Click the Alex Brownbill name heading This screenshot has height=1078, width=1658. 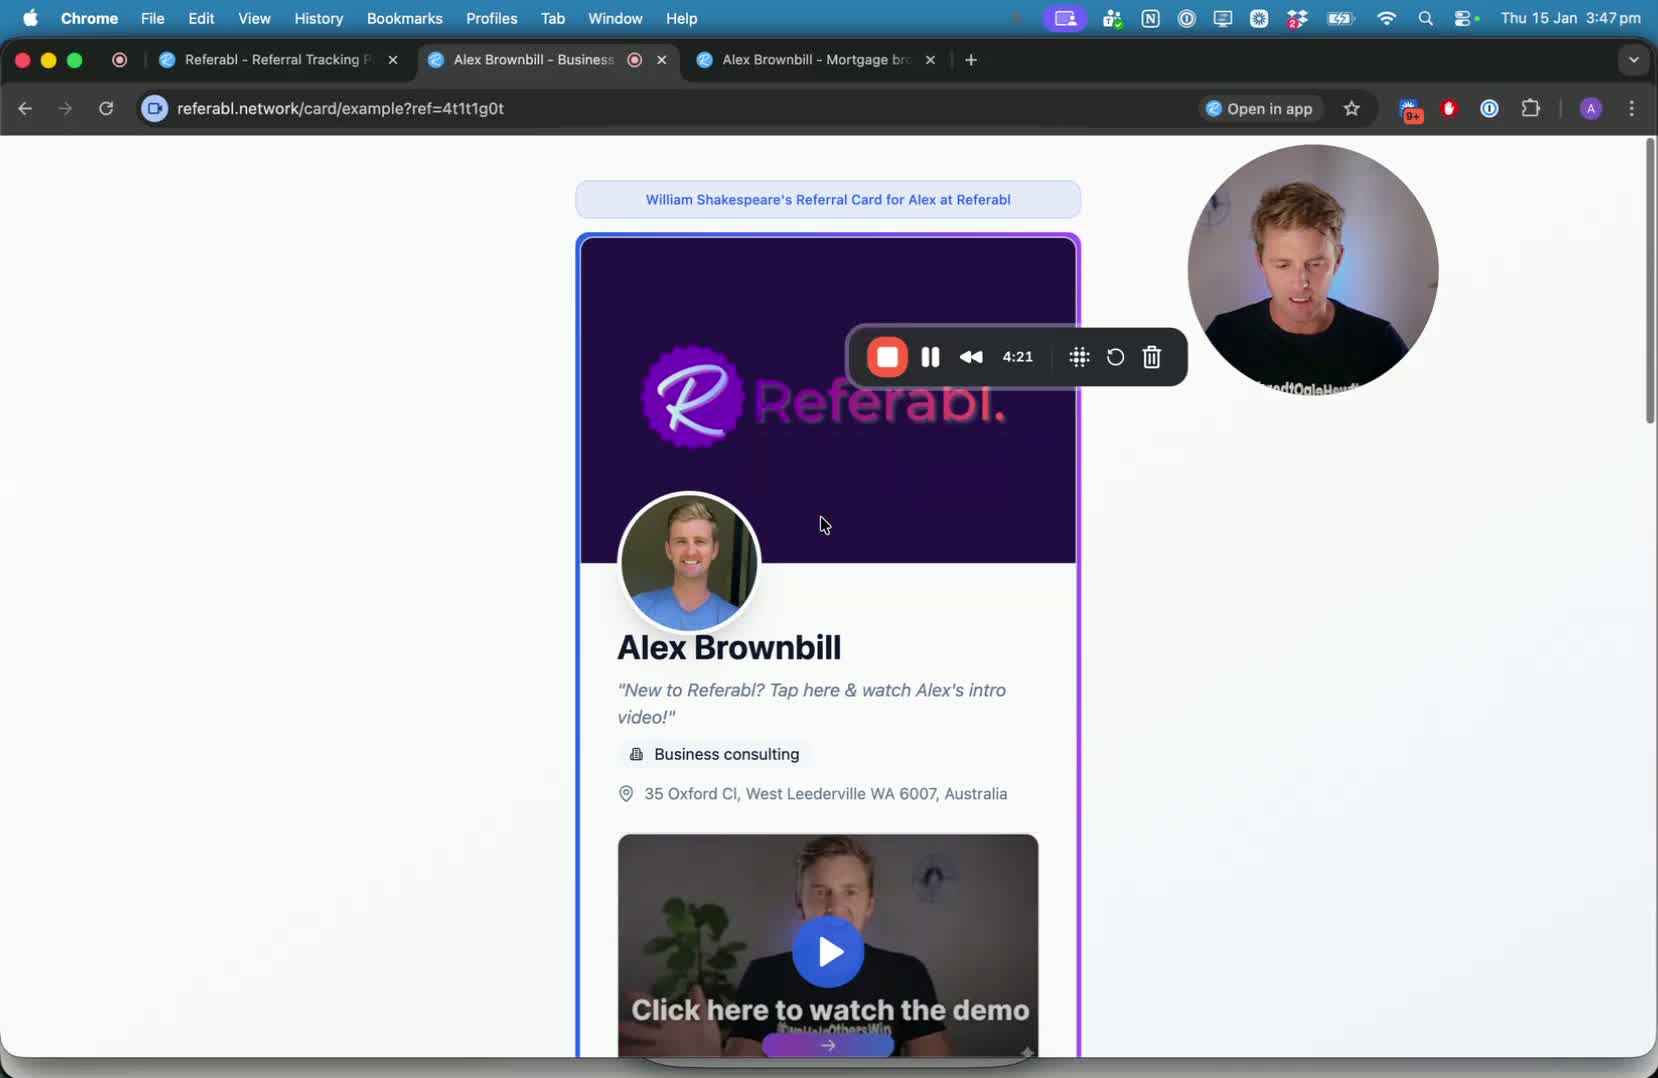click(x=729, y=648)
